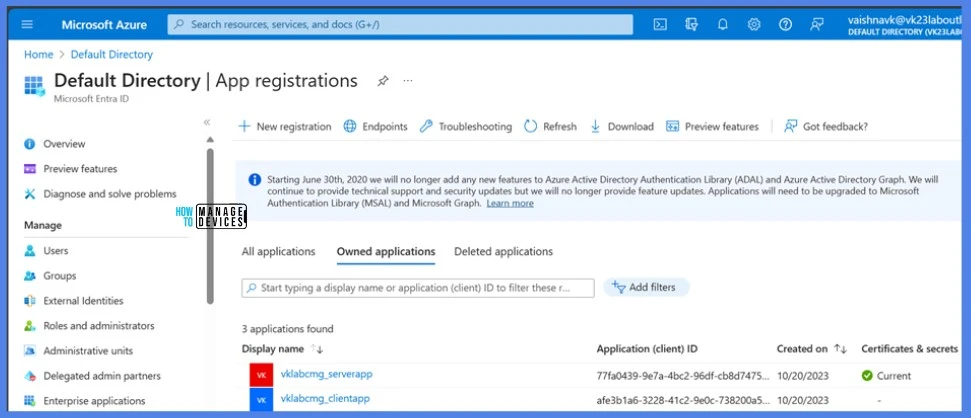The width and height of the screenshot is (971, 418).
Task: Open the portal settings gear
Action: (x=754, y=25)
